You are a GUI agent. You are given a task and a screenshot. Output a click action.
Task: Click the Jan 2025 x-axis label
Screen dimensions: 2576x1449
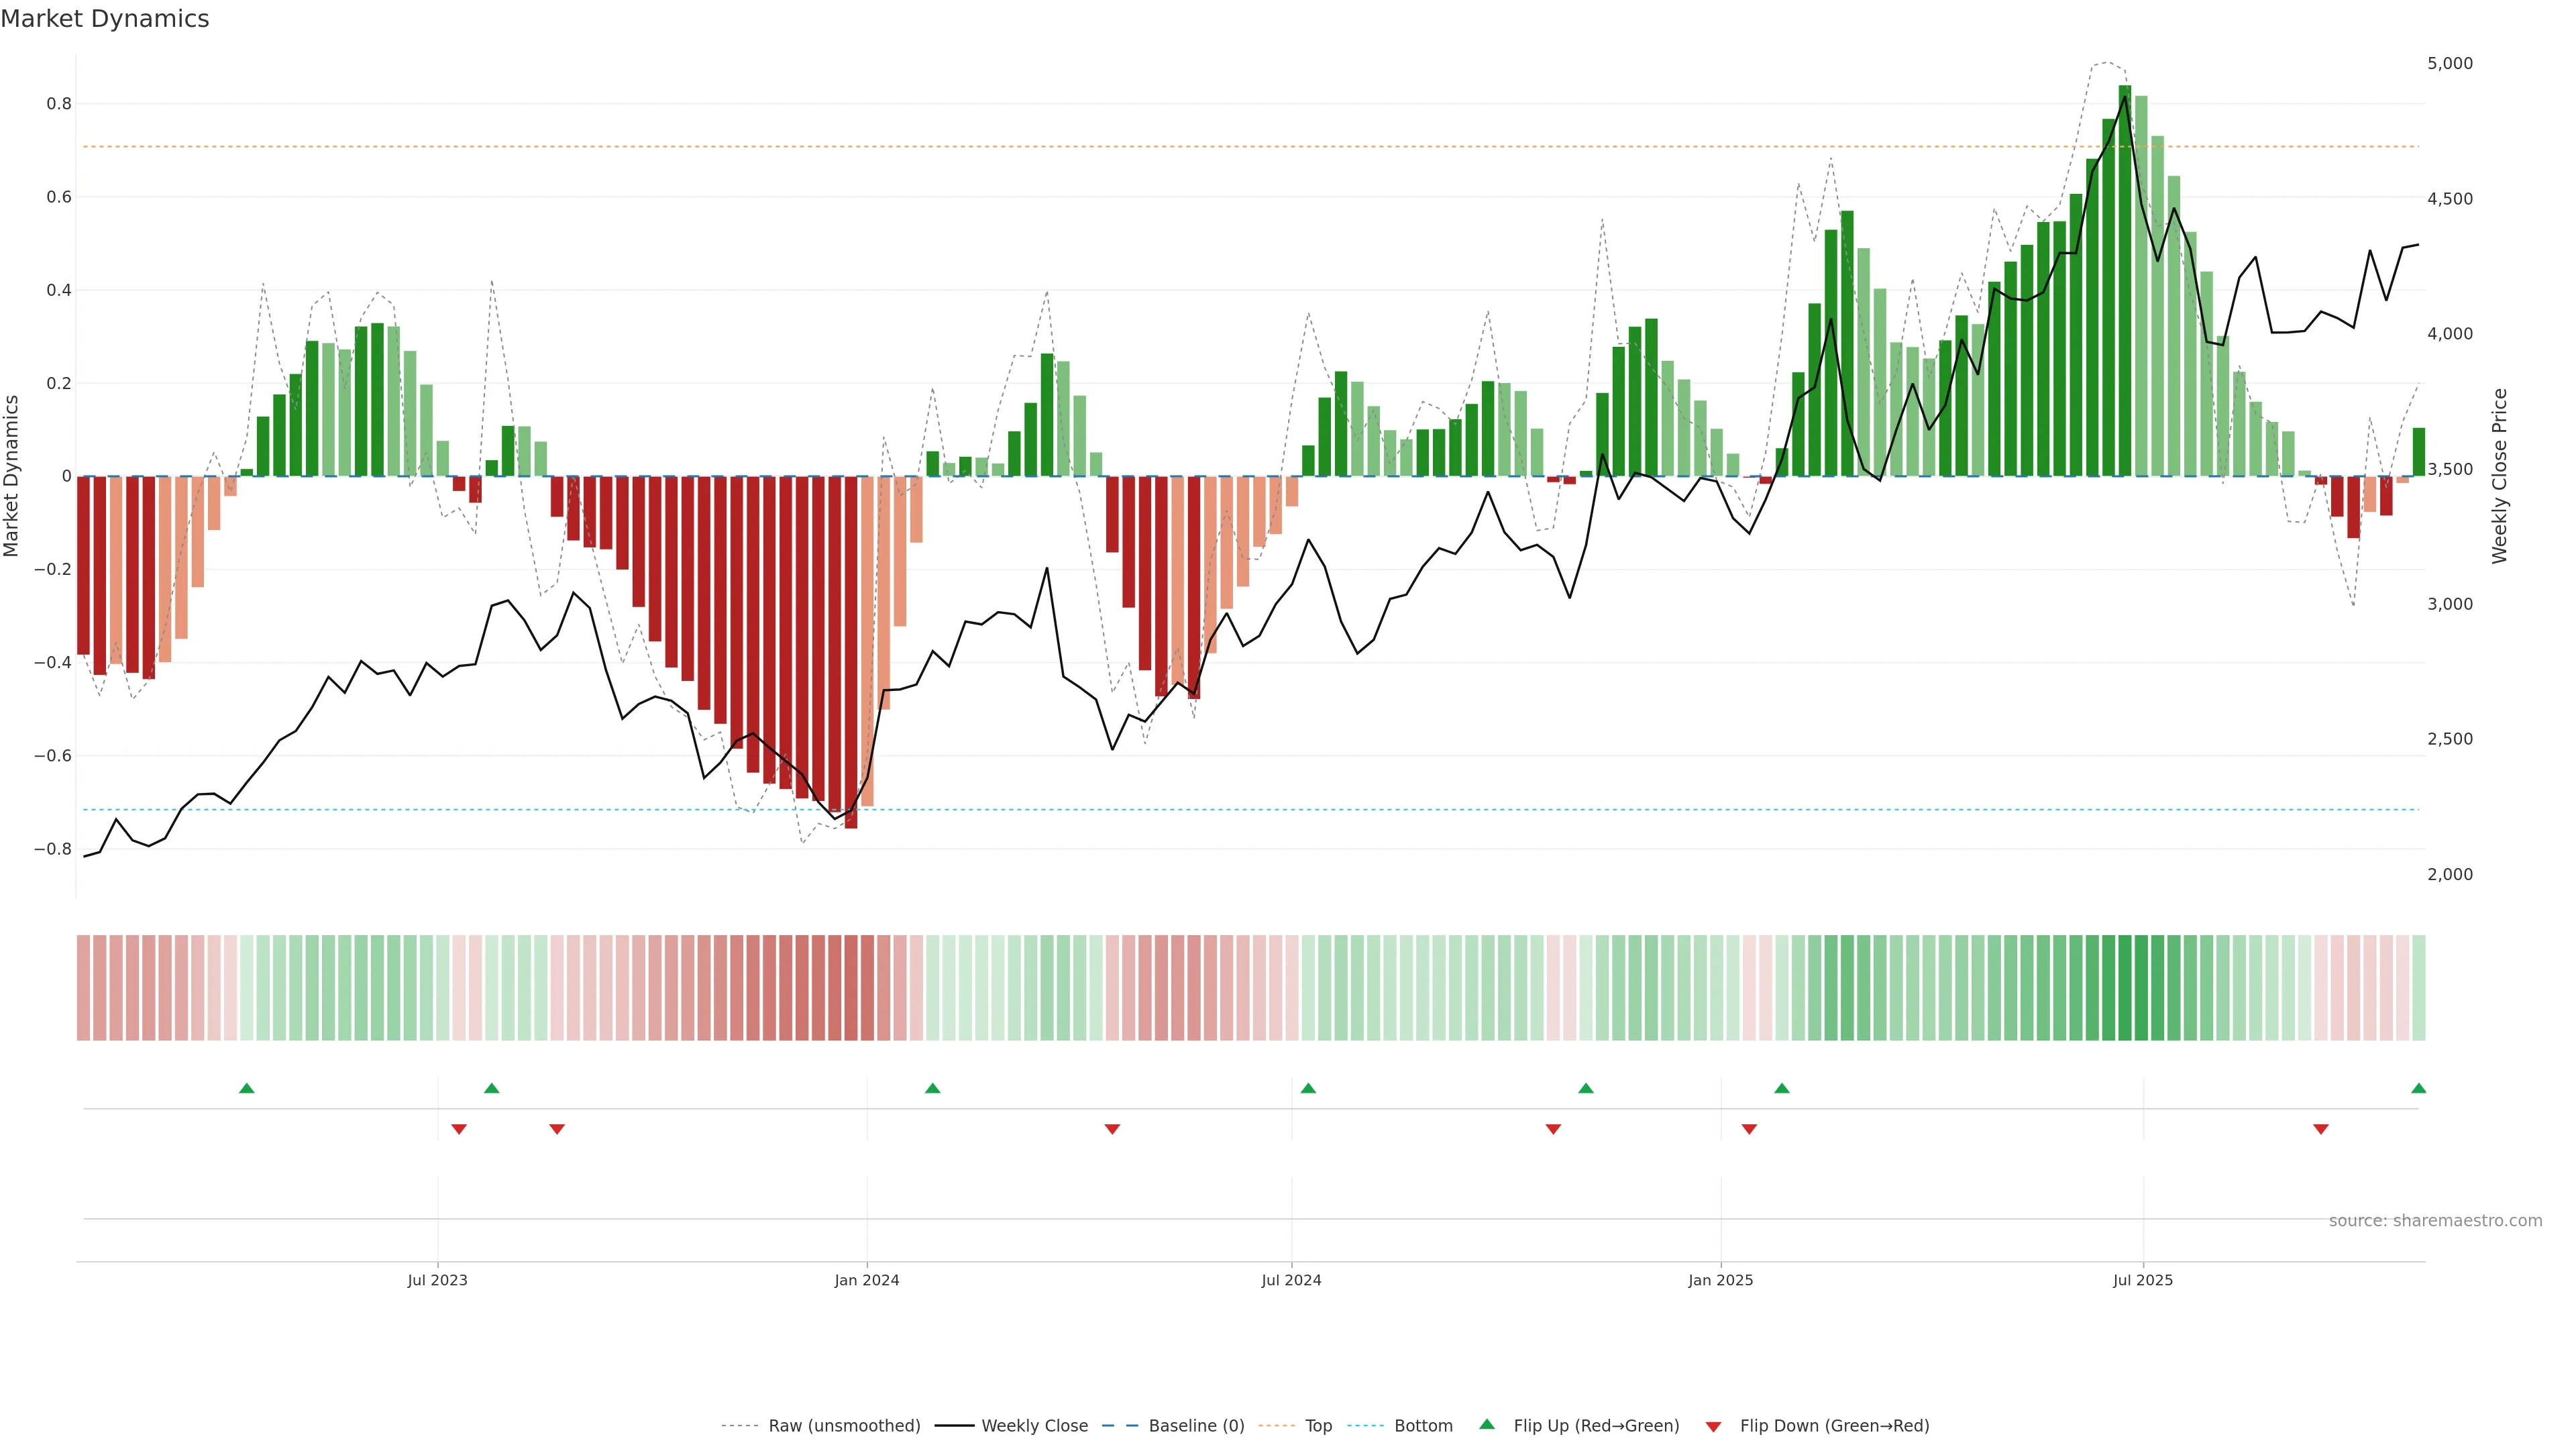click(x=1720, y=1280)
